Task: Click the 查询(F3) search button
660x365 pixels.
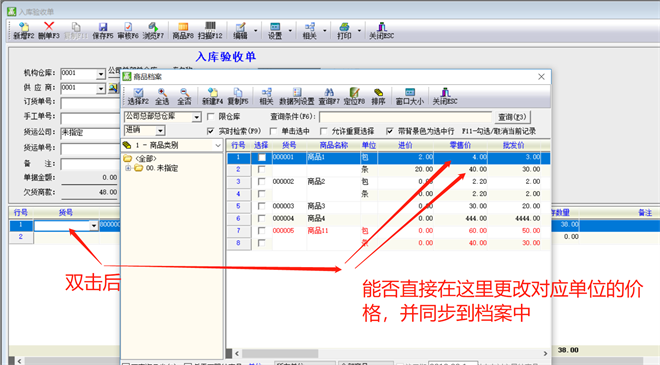Action: pyautogui.click(x=512, y=117)
